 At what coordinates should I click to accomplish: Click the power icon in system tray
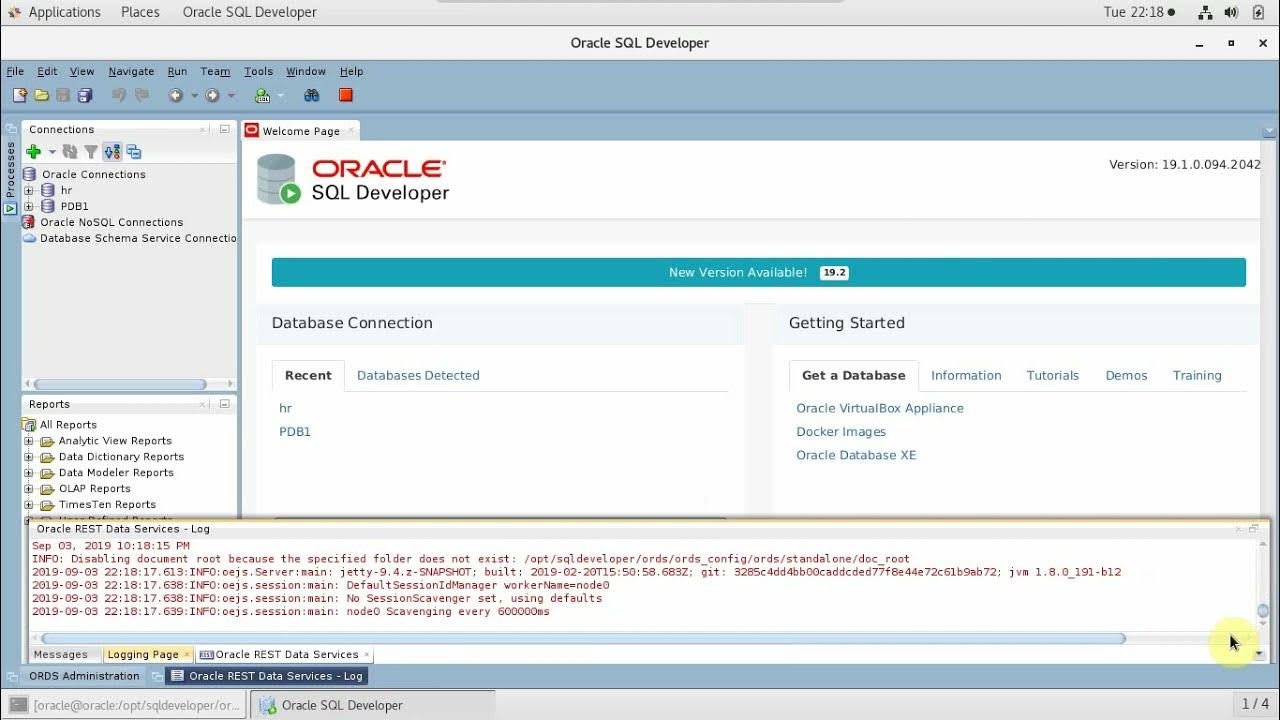(x=1257, y=12)
